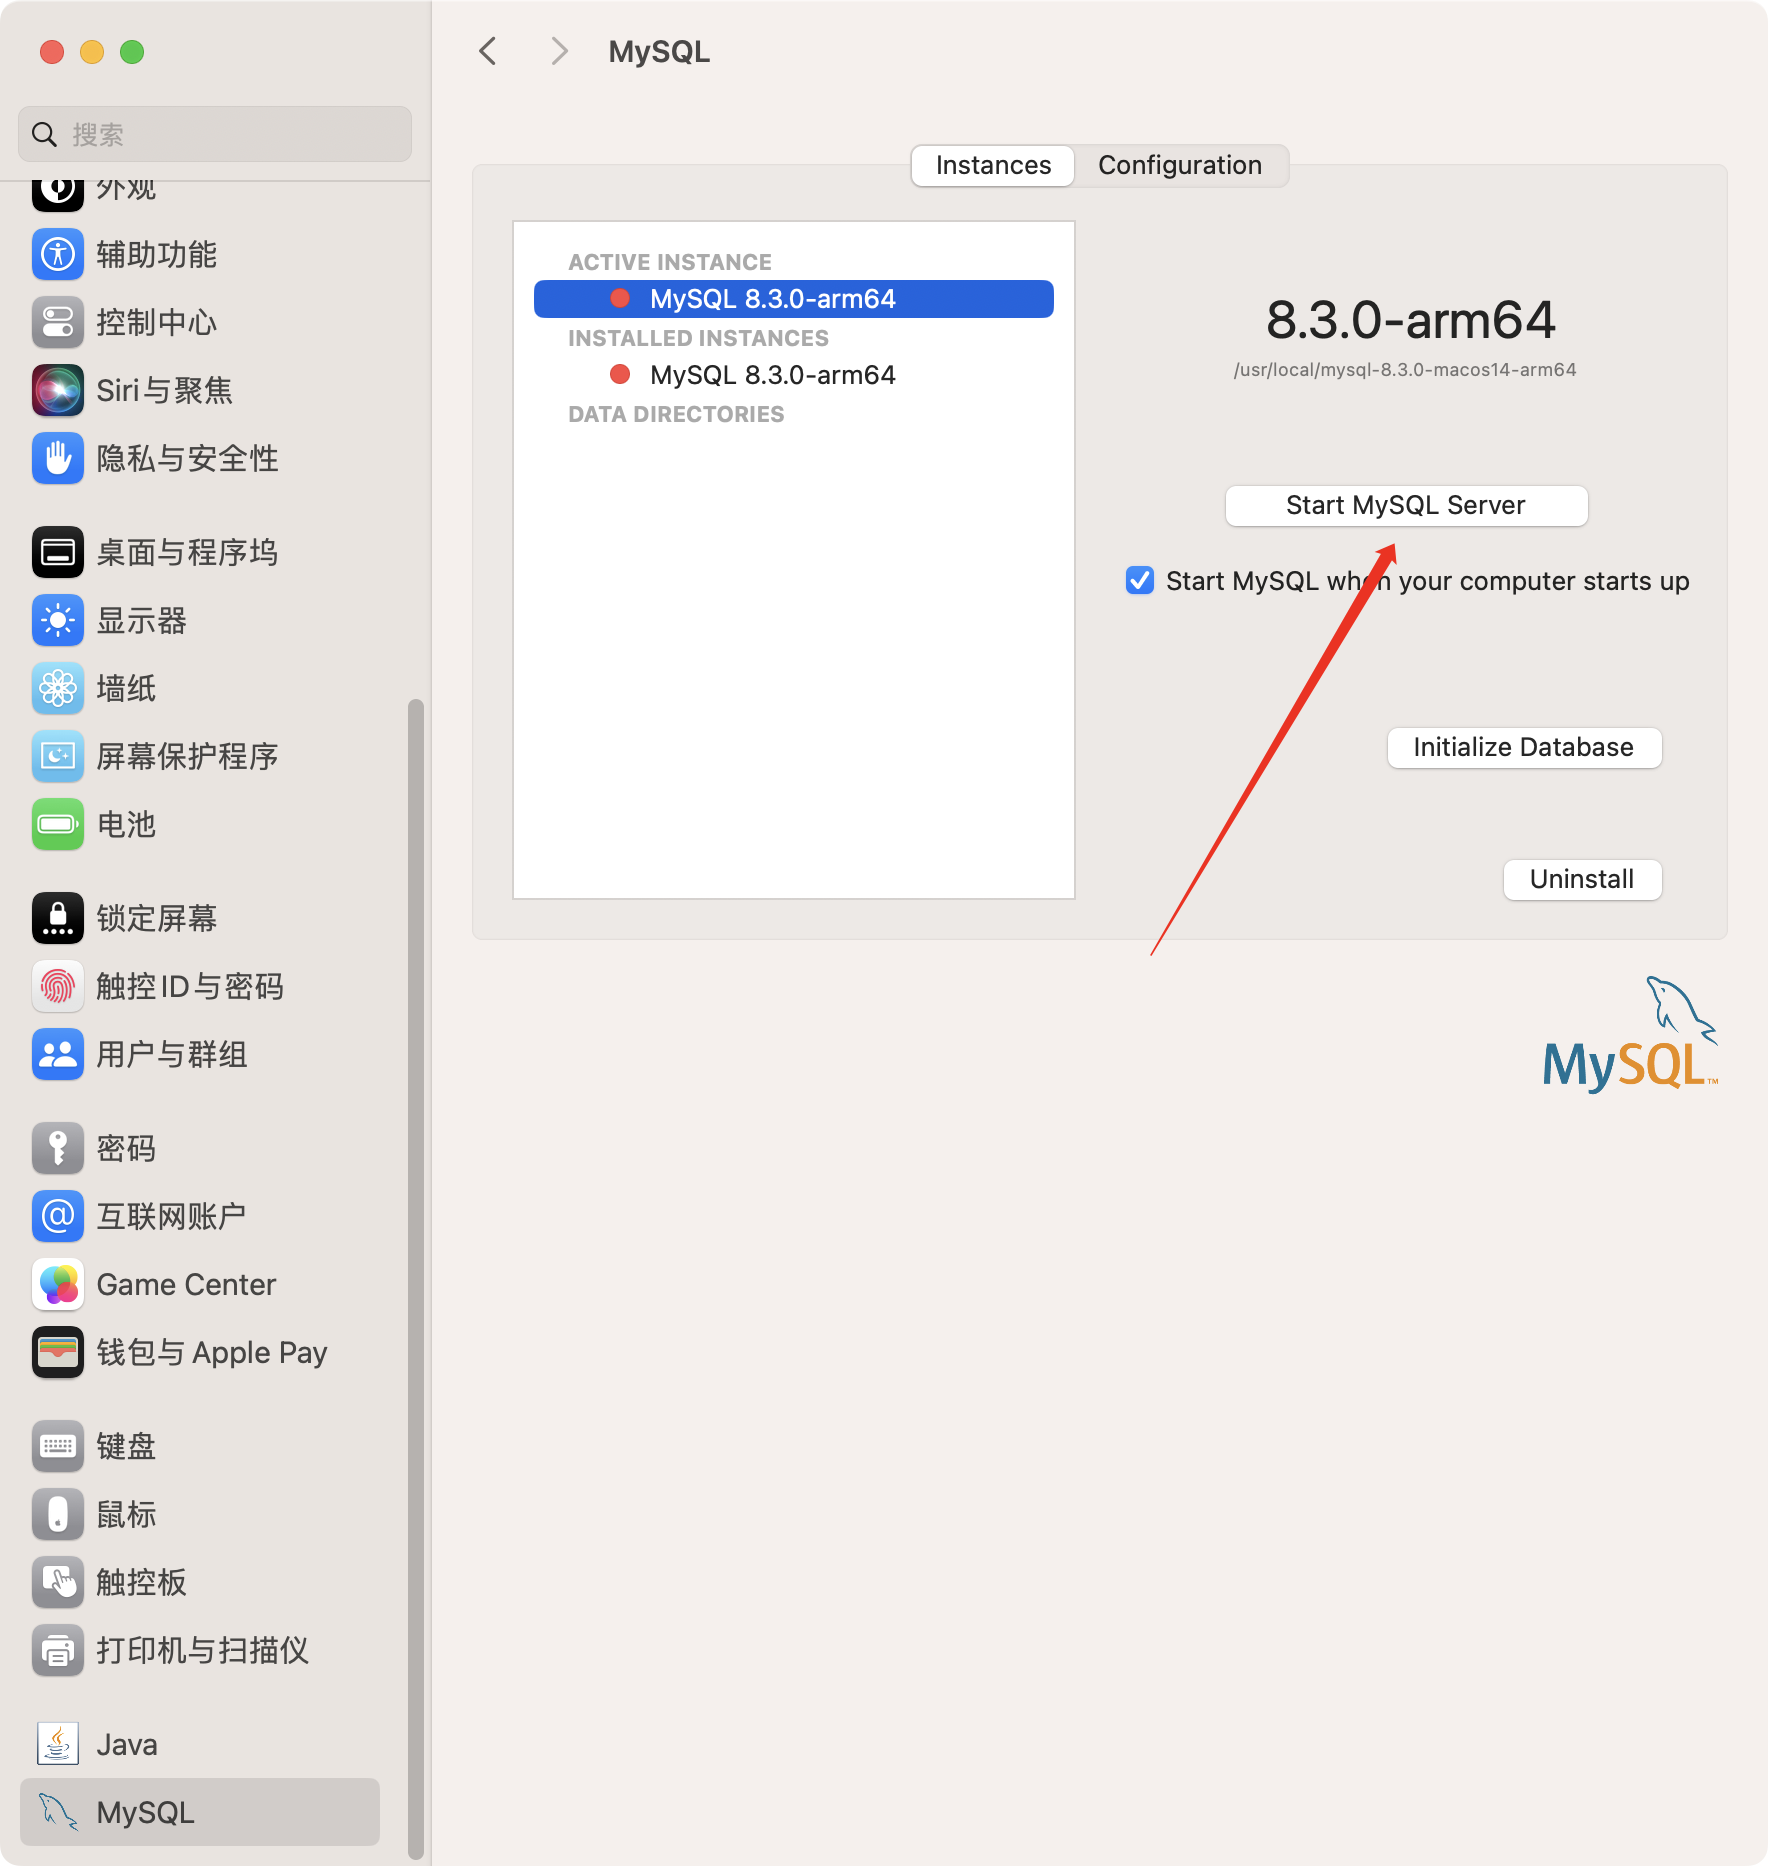The height and width of the screenshot is (1866, 1768).
Task: Open Java preference pane icon
Action: point(58,1744)
